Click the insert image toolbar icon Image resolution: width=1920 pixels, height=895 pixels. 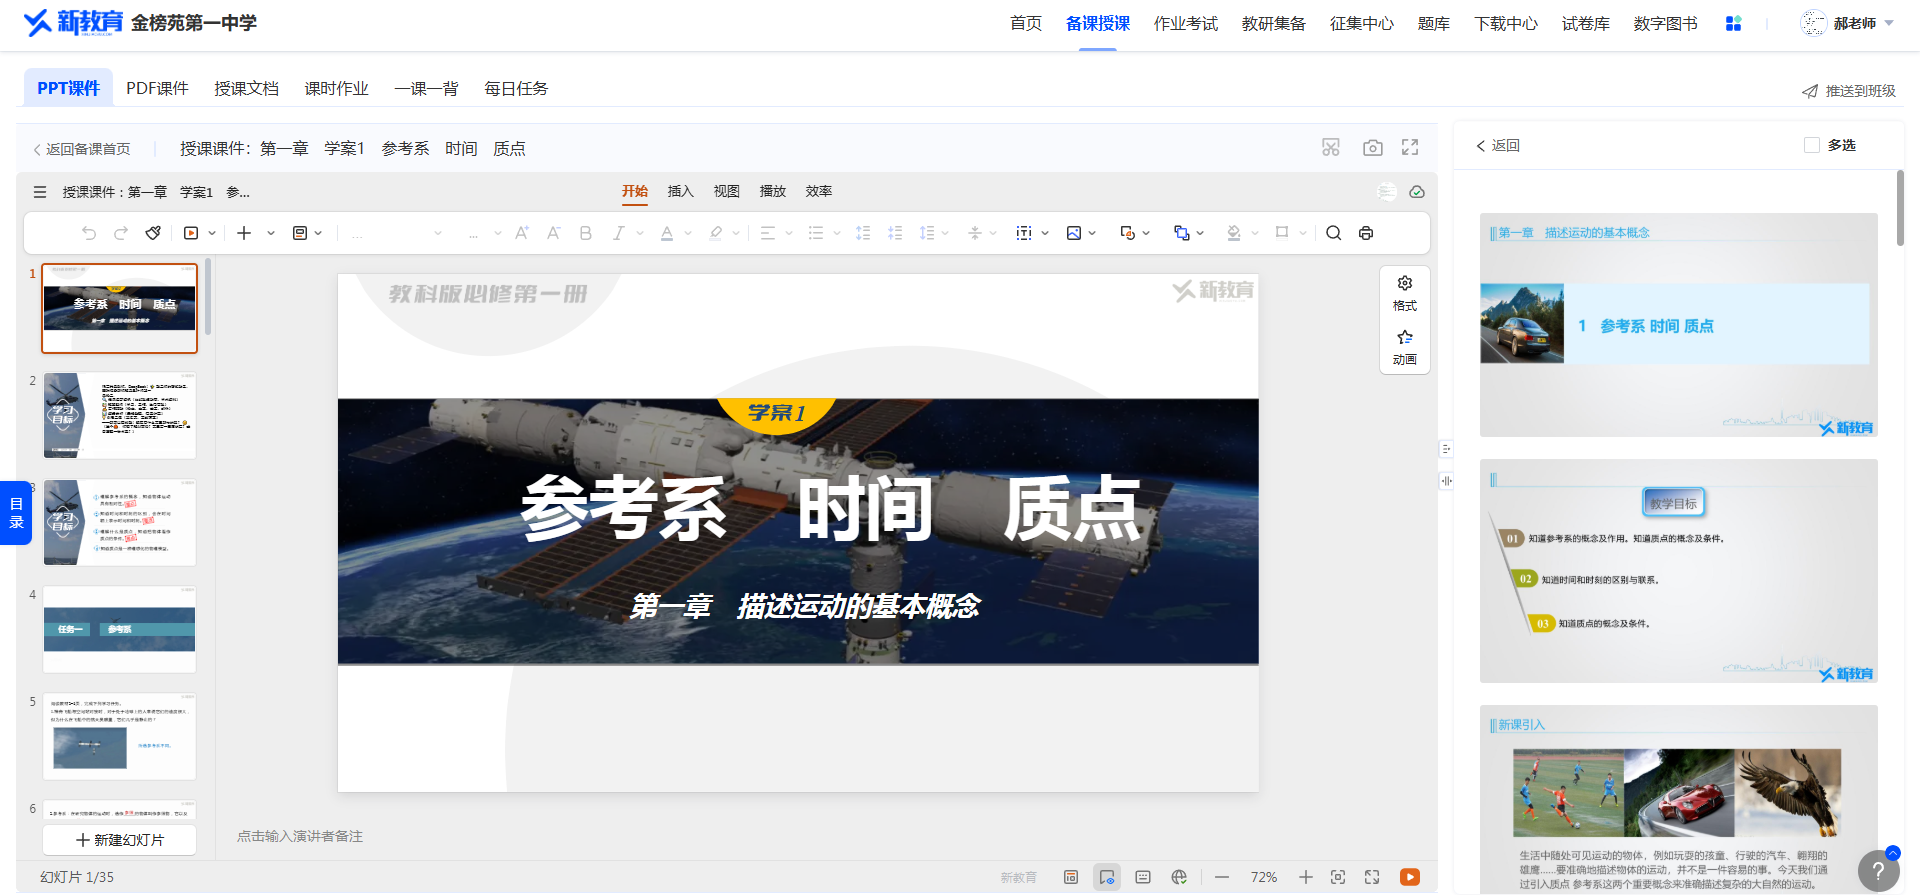pos(1074,233)
